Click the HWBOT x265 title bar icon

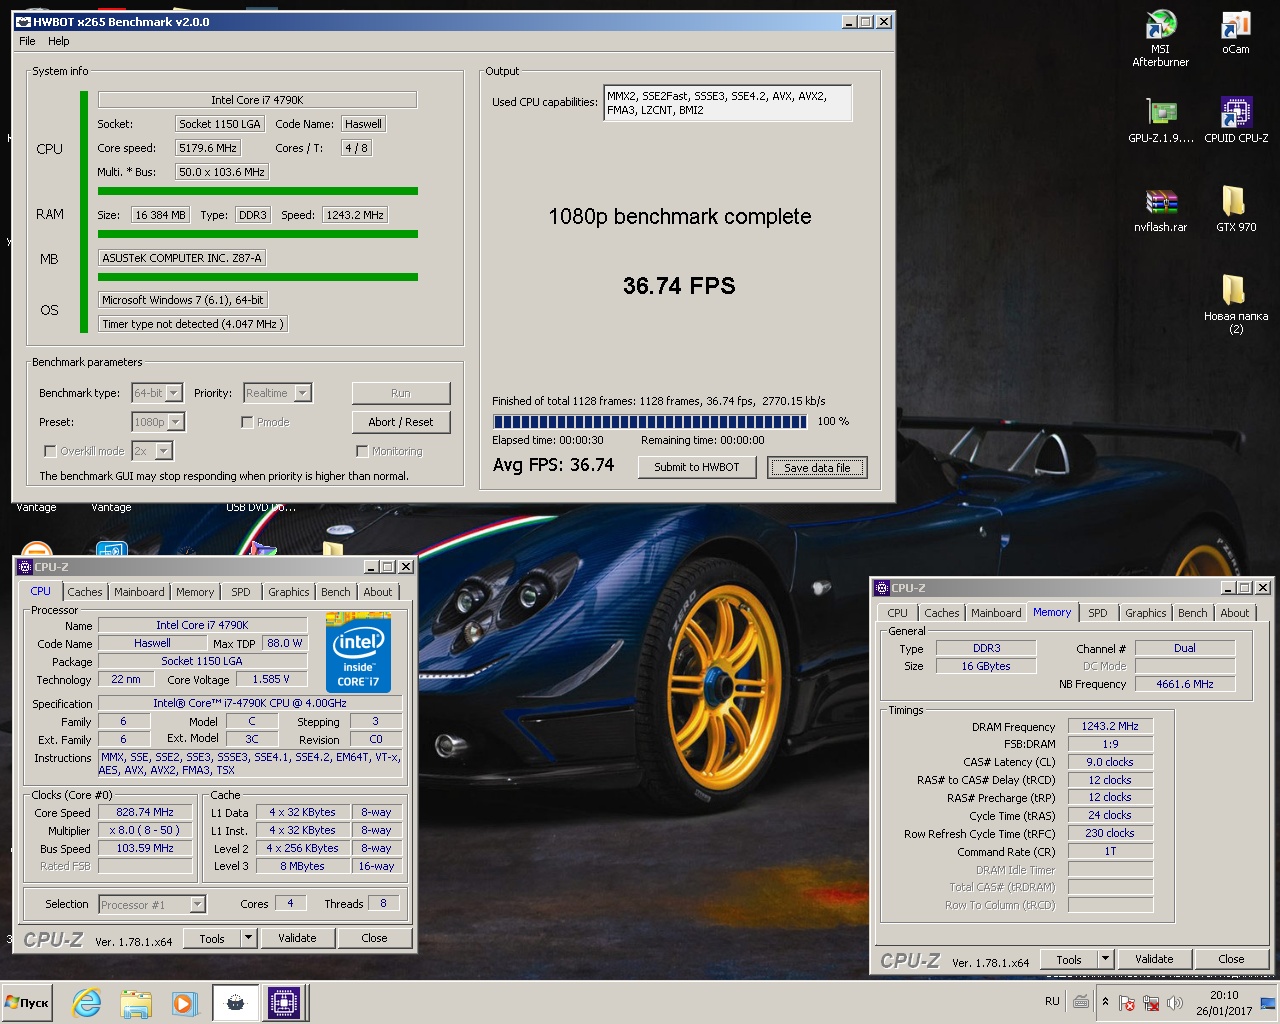coord(23,21)
